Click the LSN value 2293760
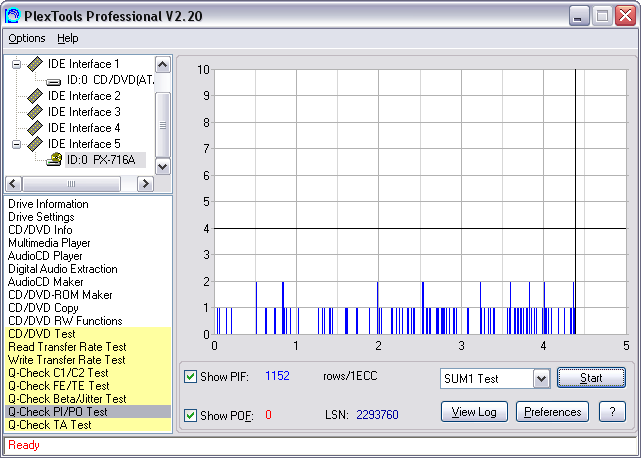Screen dimensions: 641x458 tap(377, 415)
